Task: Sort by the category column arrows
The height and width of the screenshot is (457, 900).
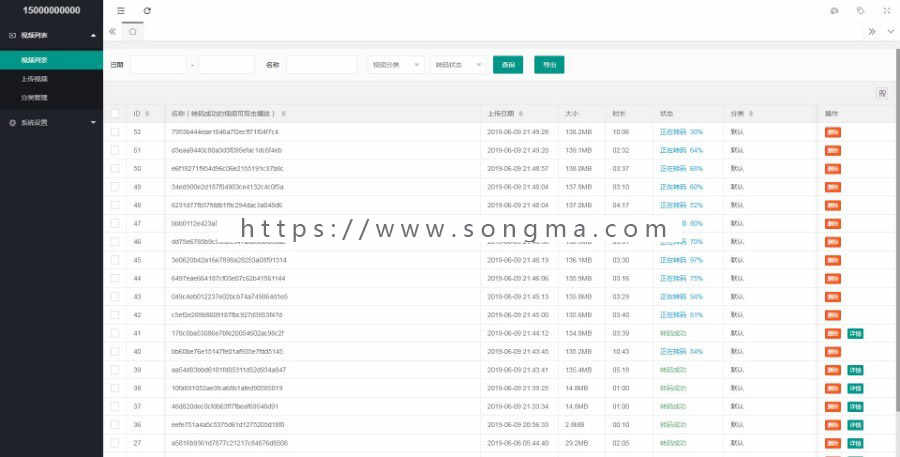Action: coord(750,114)
